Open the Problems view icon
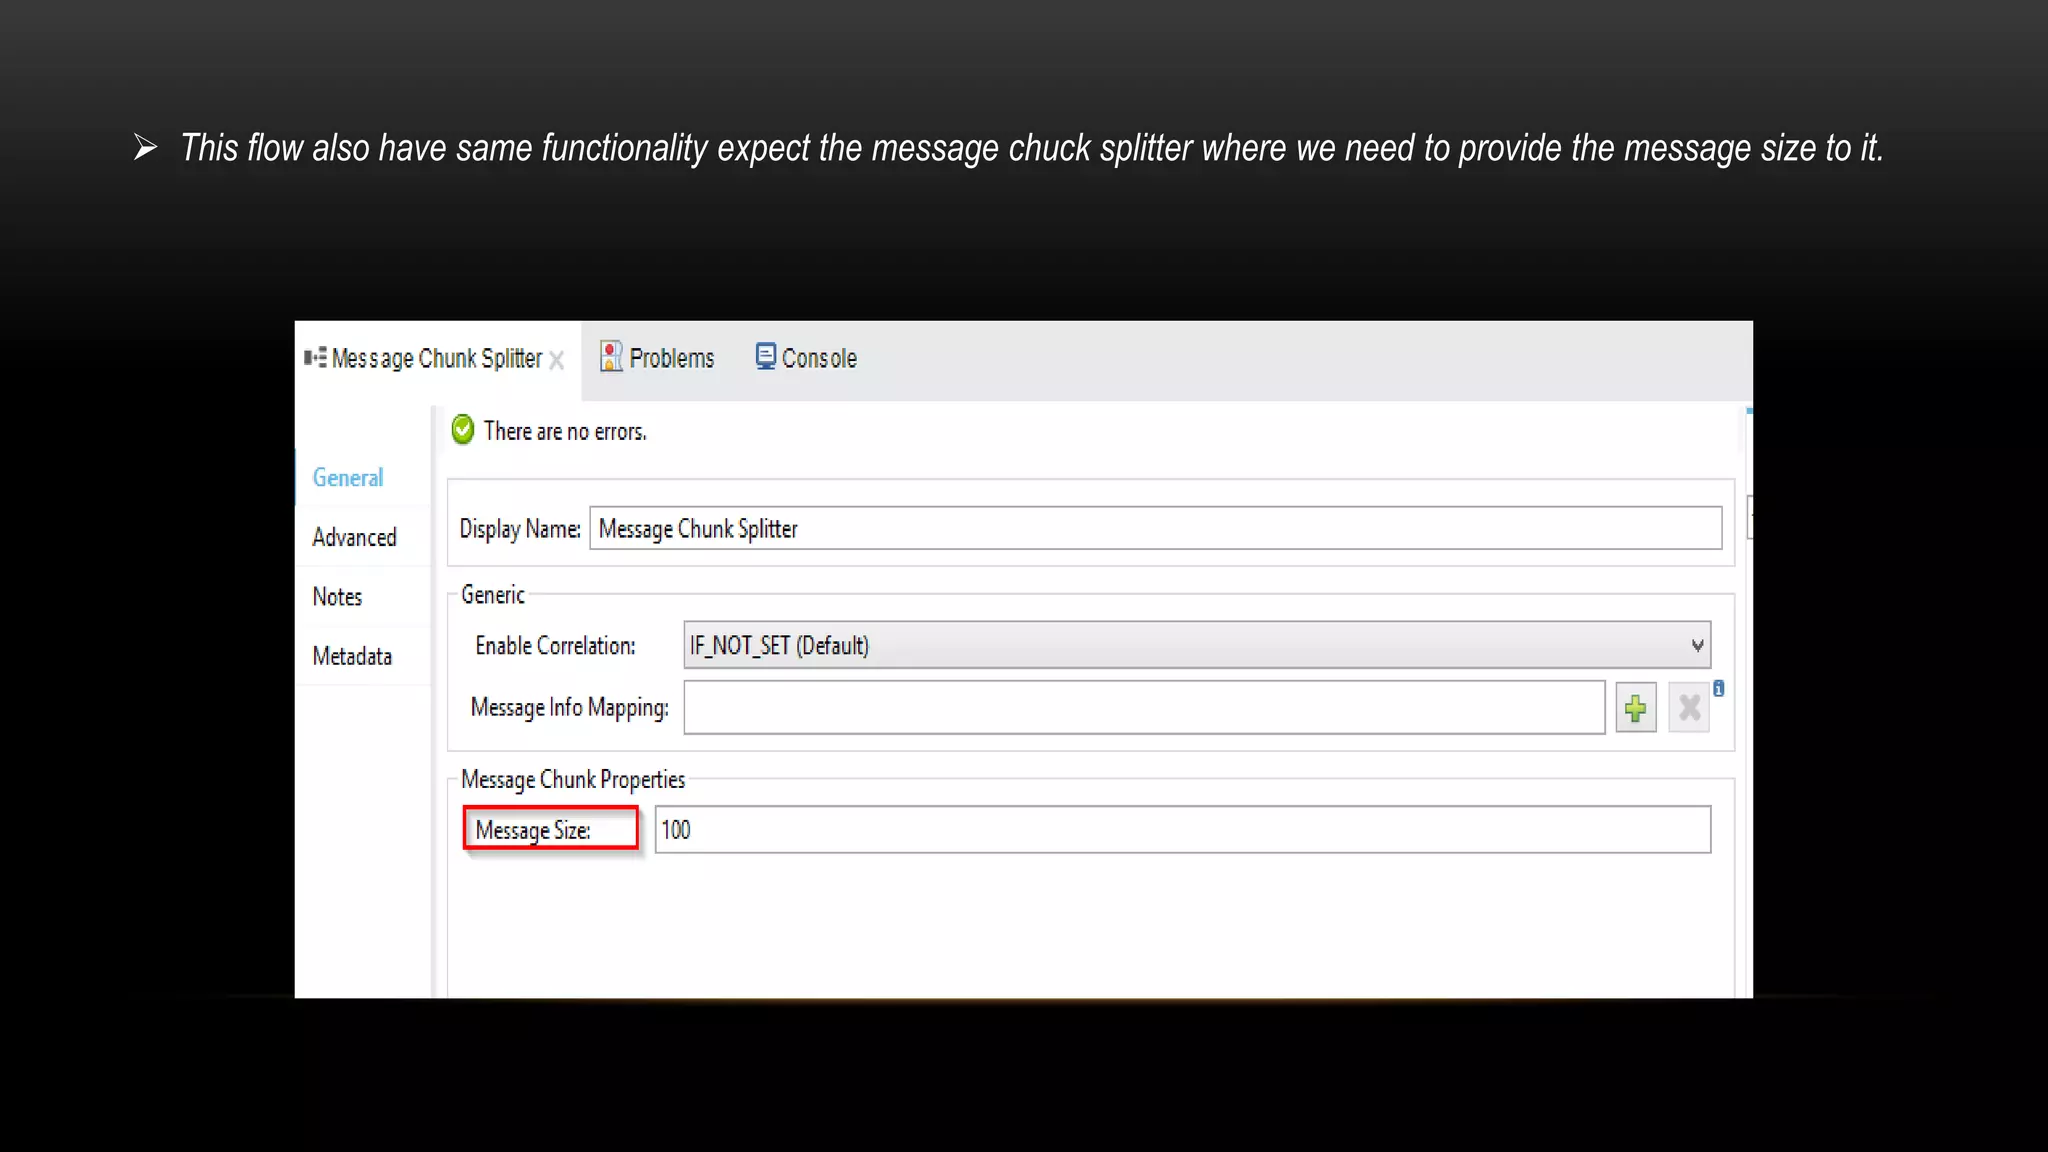2048x1152 pixels. click(x=611, y=356)
